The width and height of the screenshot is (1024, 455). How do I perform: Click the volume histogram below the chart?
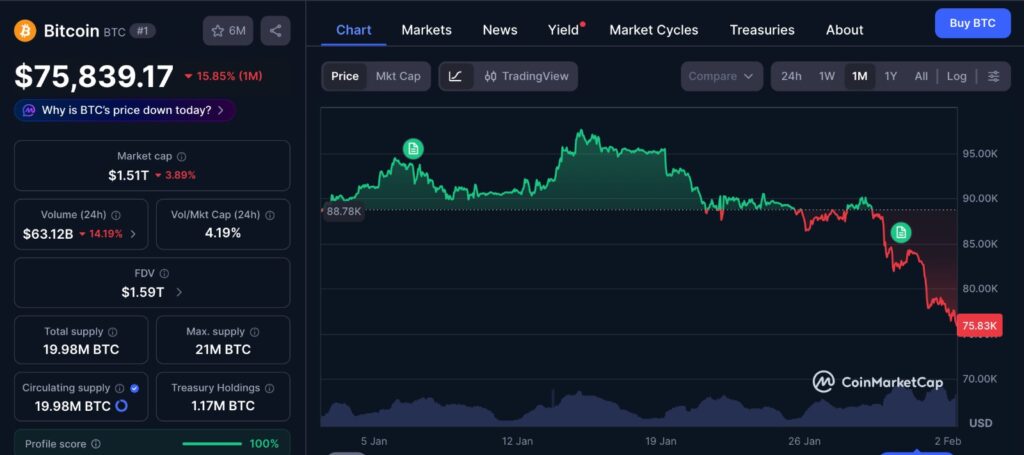click(639, 408)
